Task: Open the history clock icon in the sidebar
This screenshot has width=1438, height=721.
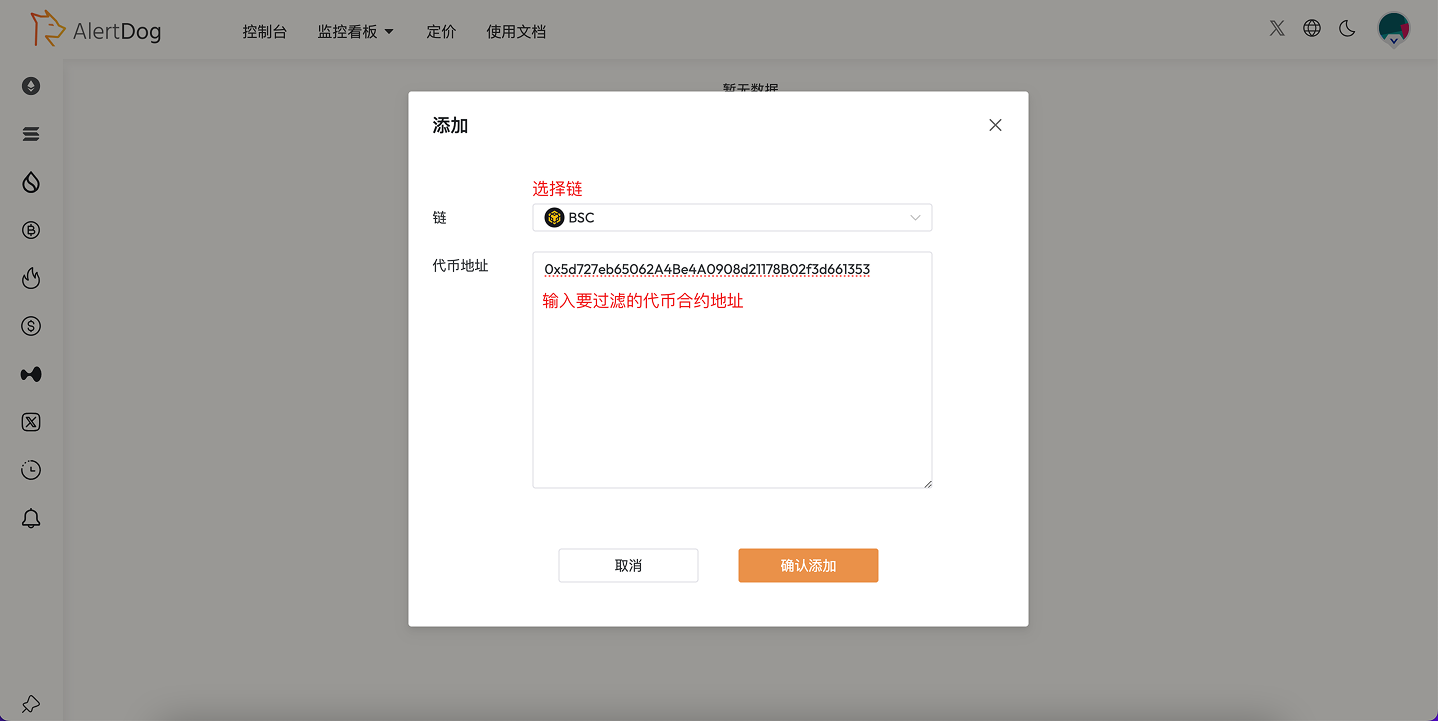Action: (30, 470)
